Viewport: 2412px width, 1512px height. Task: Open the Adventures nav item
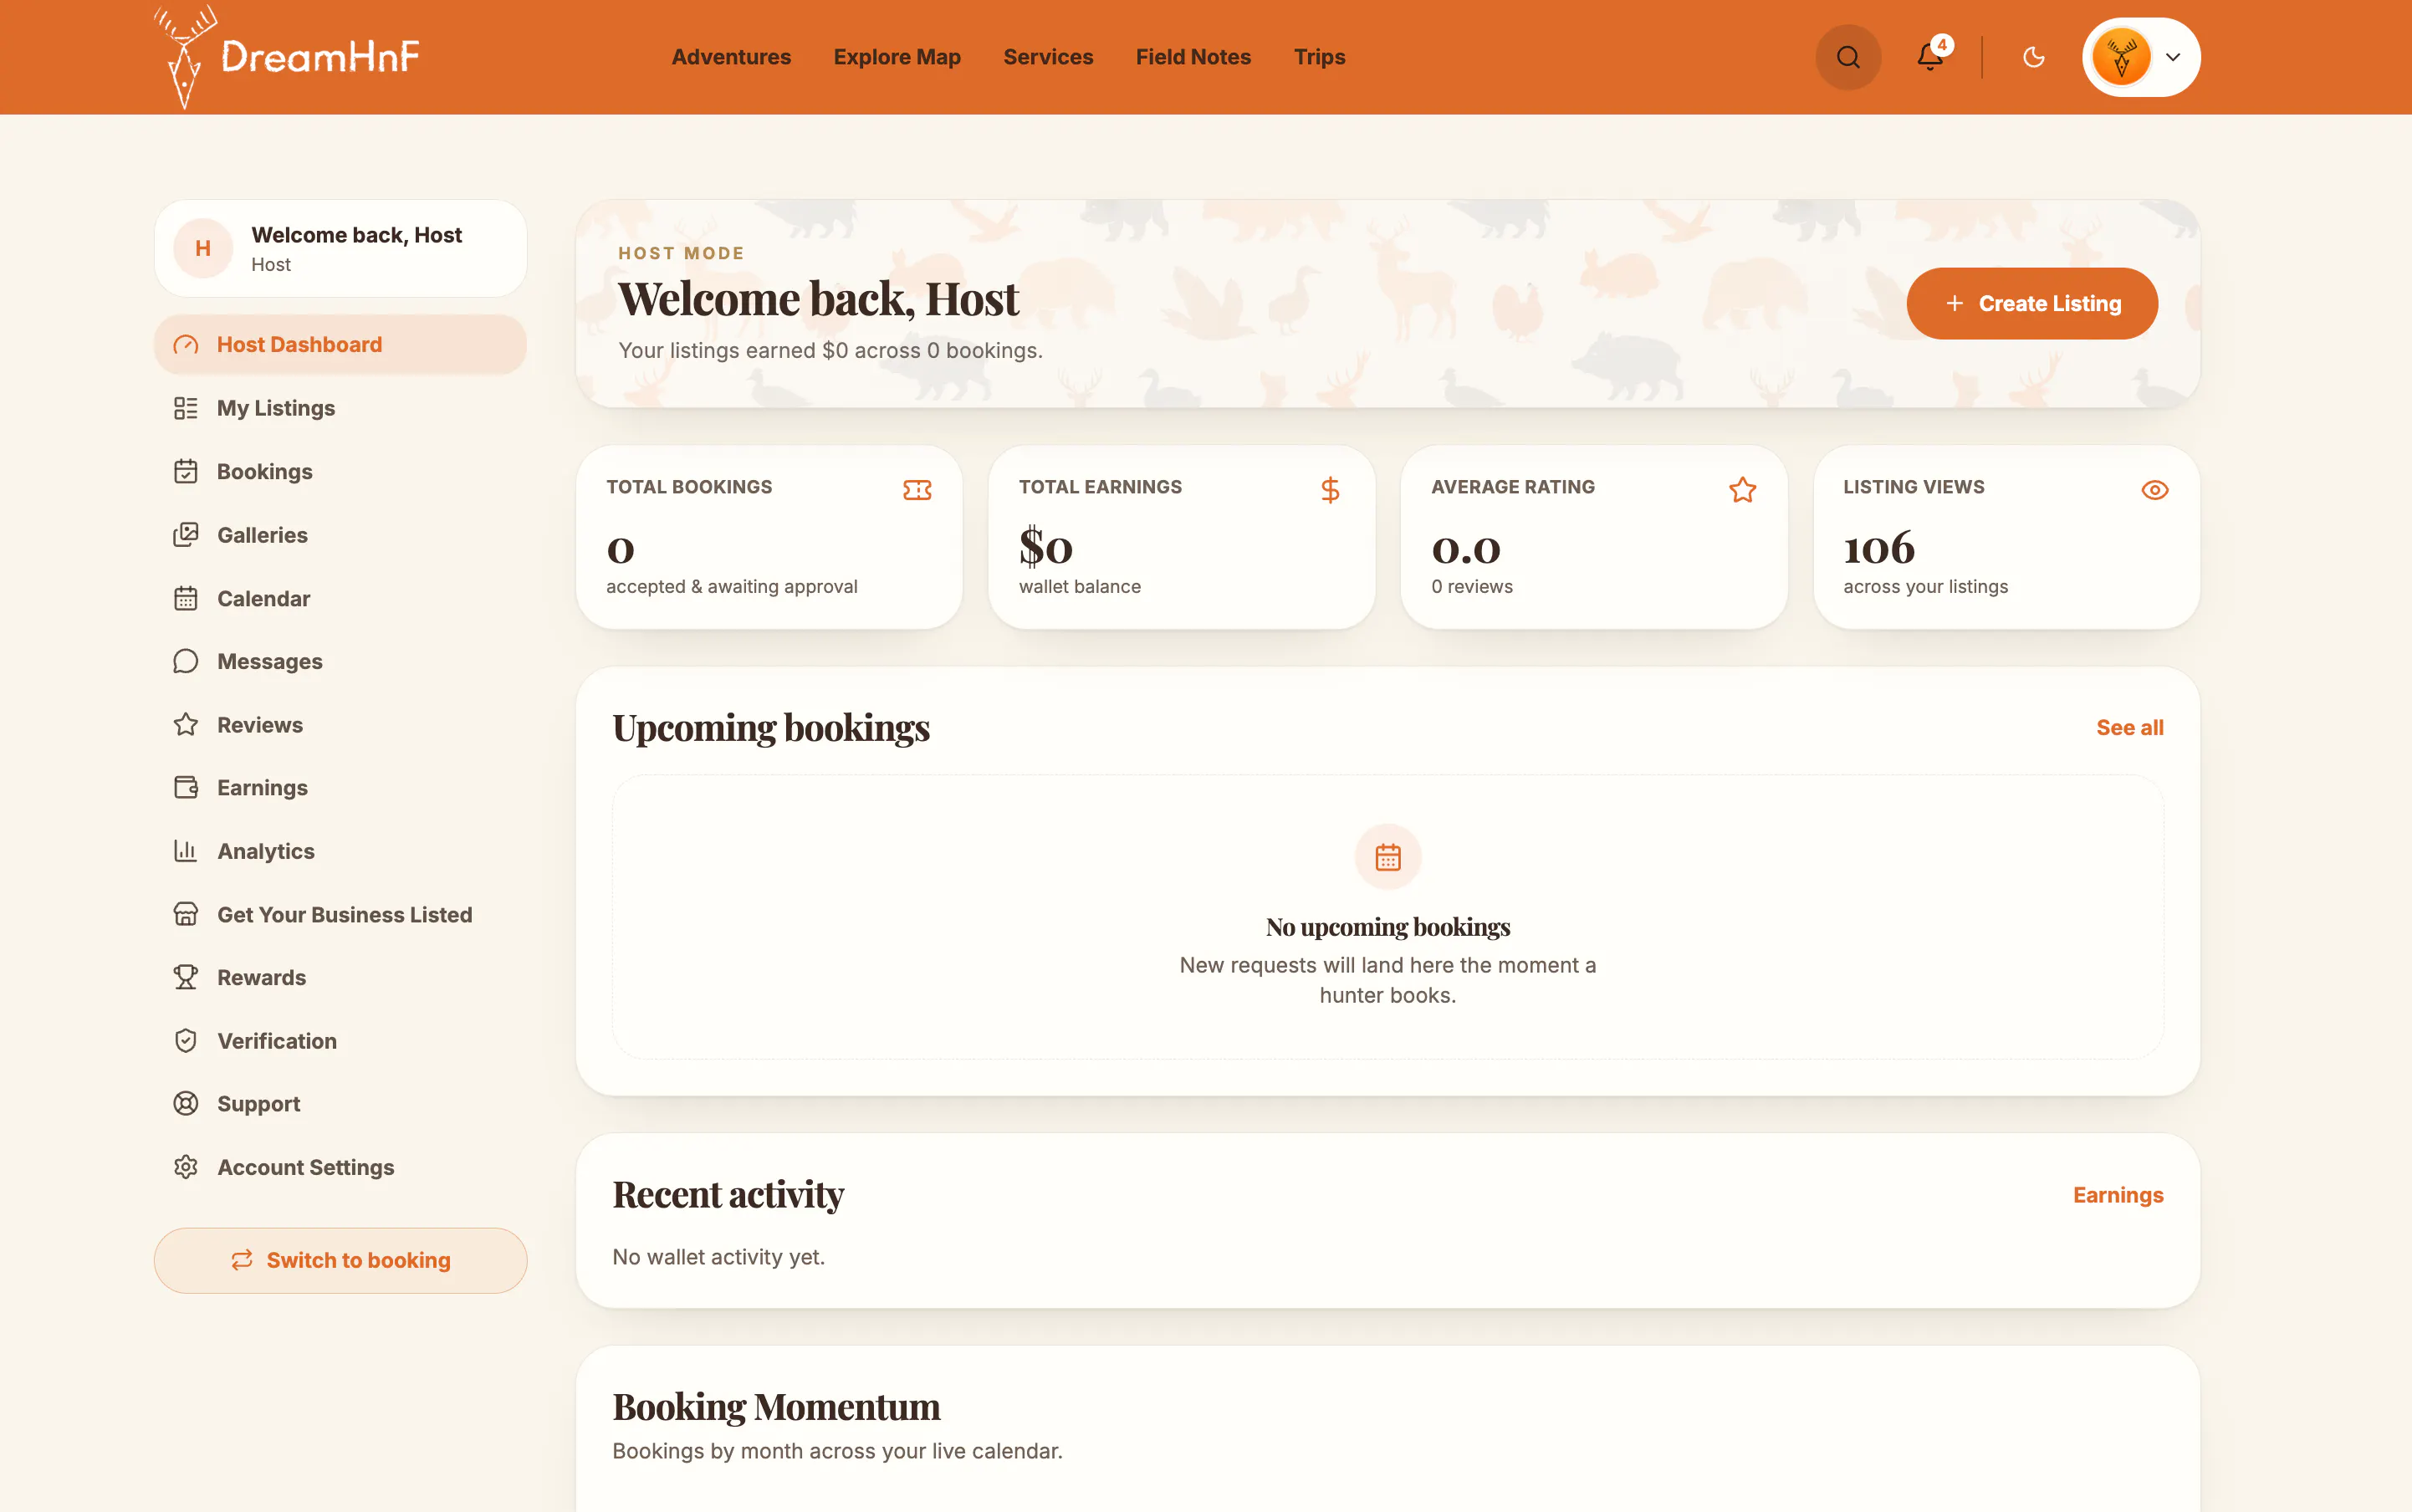coord(731,57)
